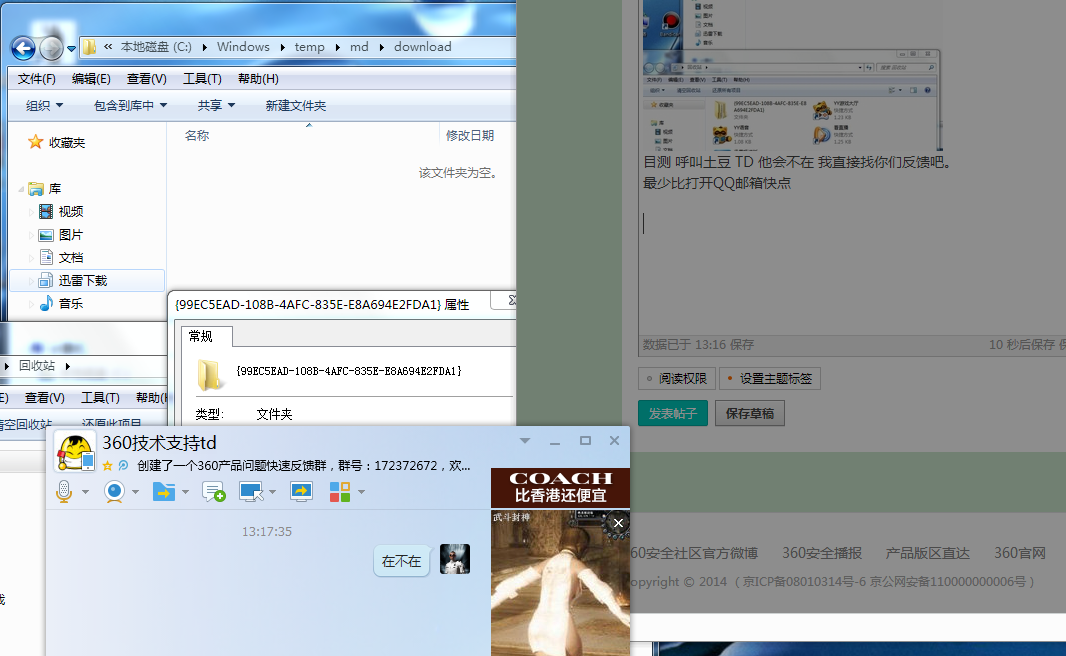Click folder name field in properties dialog
1066x656 pixels.
coord(349,371)
